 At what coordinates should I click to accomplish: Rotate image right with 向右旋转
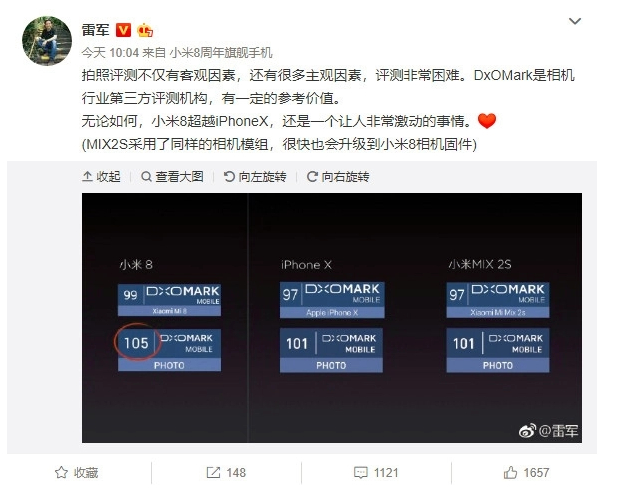coord(338,177)
